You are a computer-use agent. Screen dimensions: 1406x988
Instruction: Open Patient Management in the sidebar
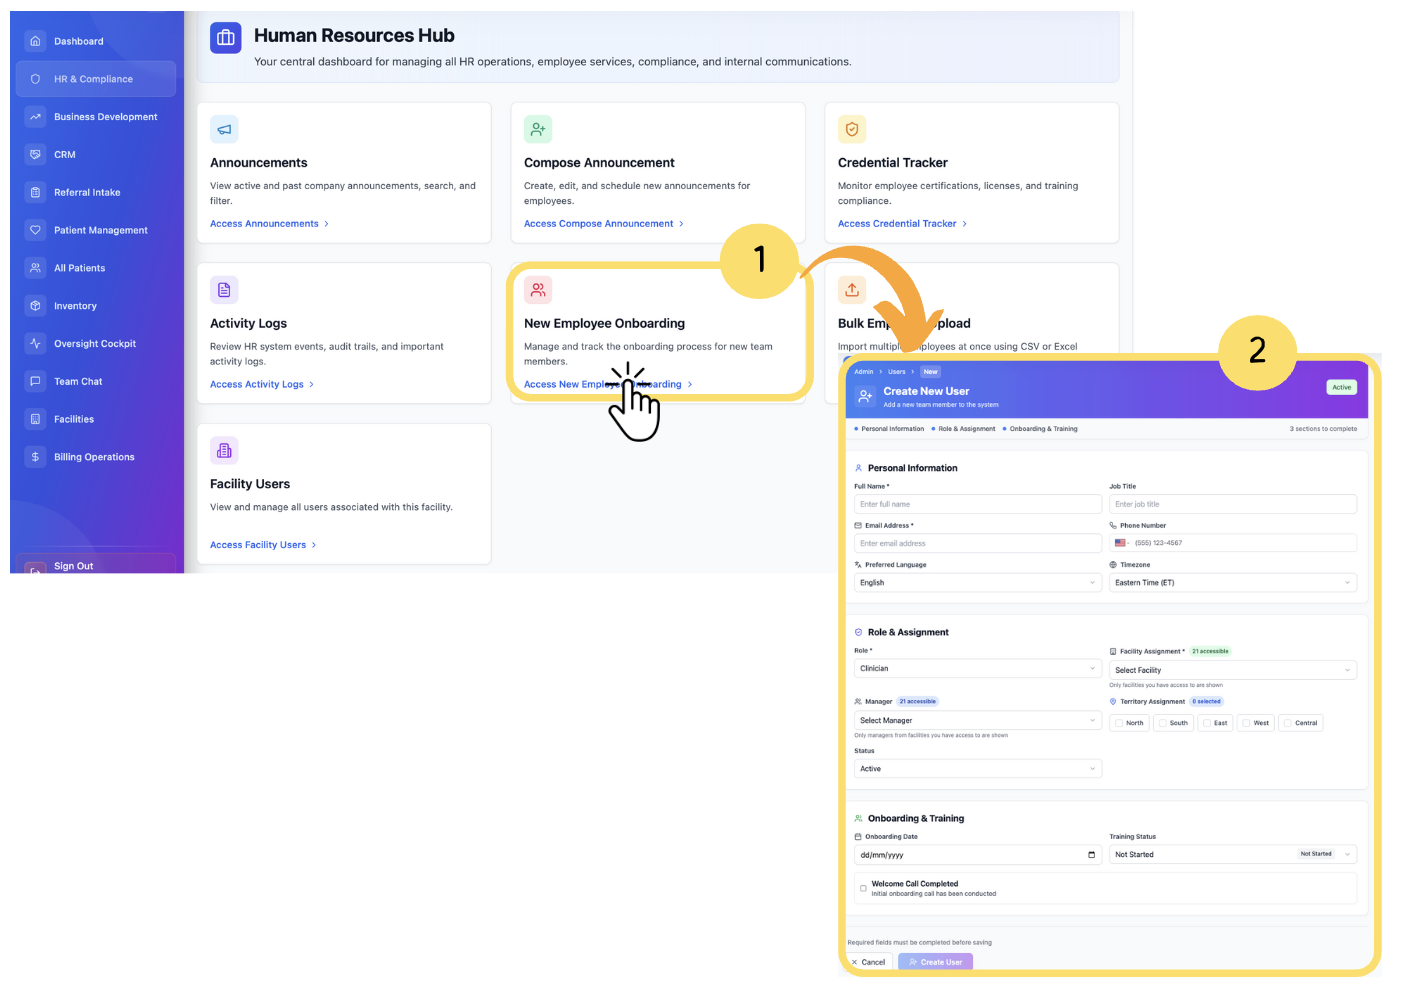pos(100,230)
